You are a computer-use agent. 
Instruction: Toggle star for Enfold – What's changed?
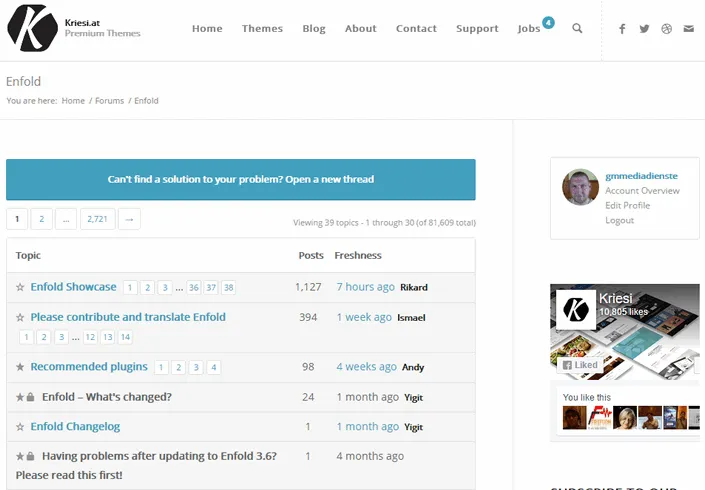click(x=20, y=397)
